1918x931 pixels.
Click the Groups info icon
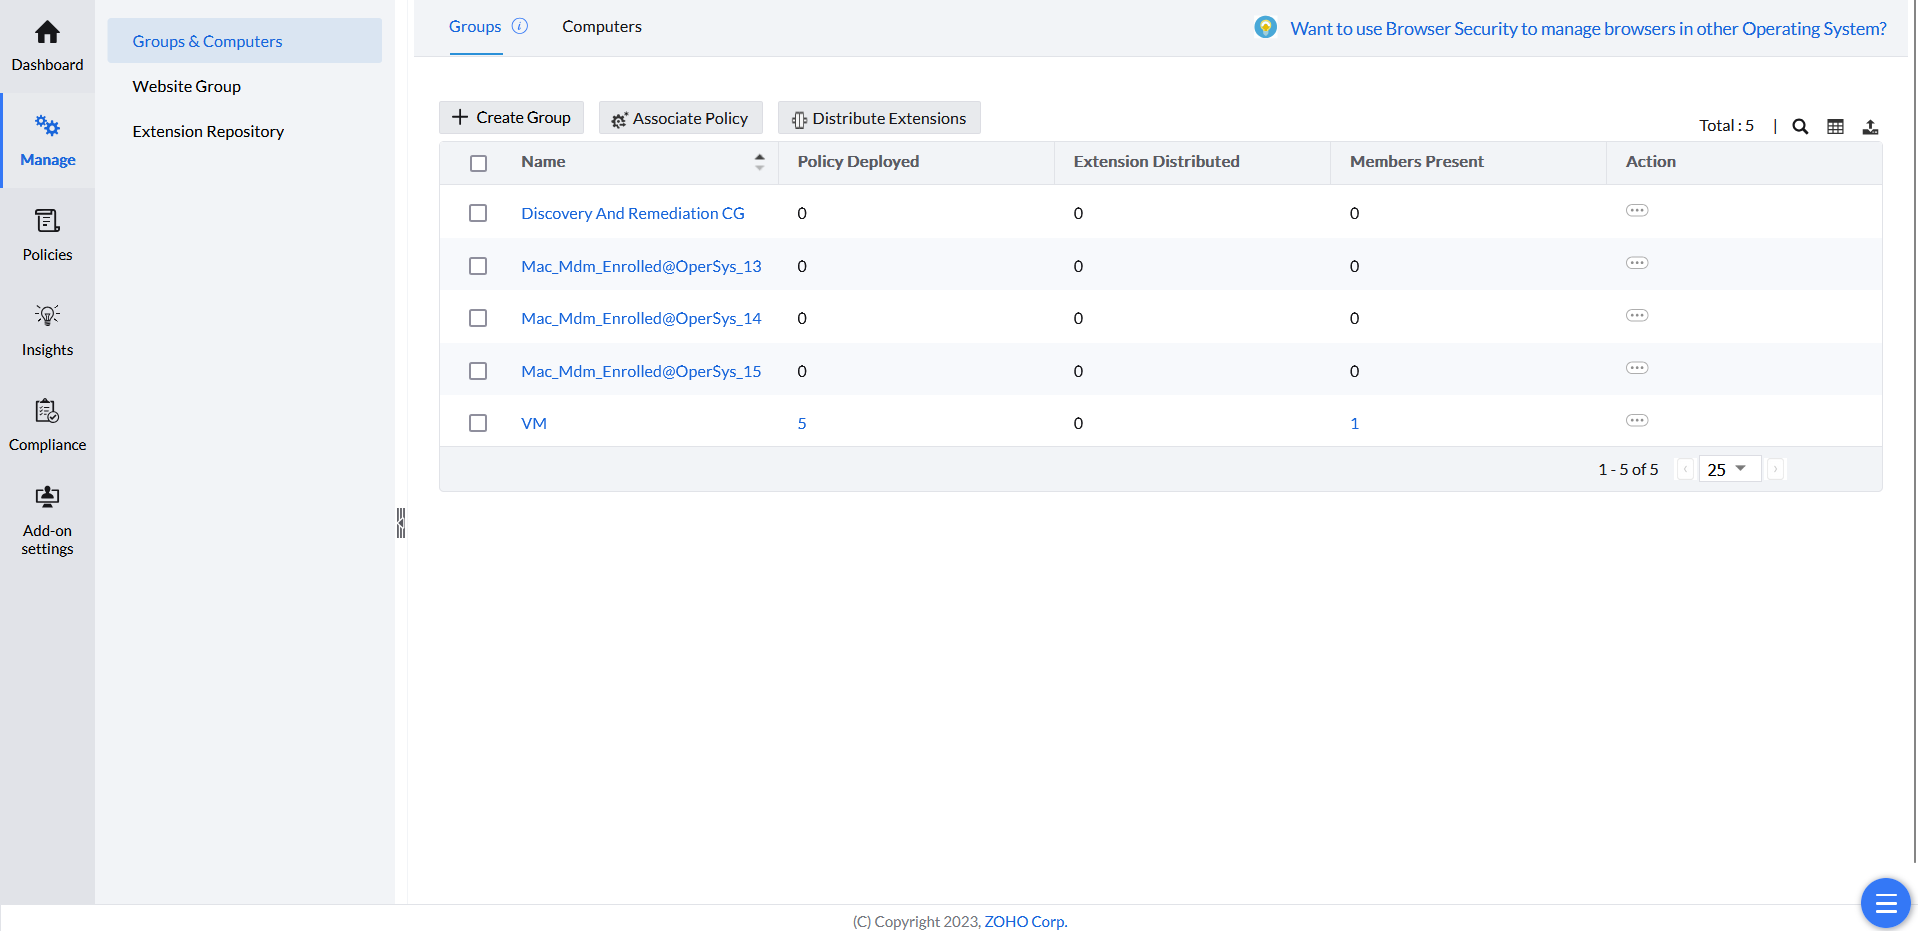[520, 27]
